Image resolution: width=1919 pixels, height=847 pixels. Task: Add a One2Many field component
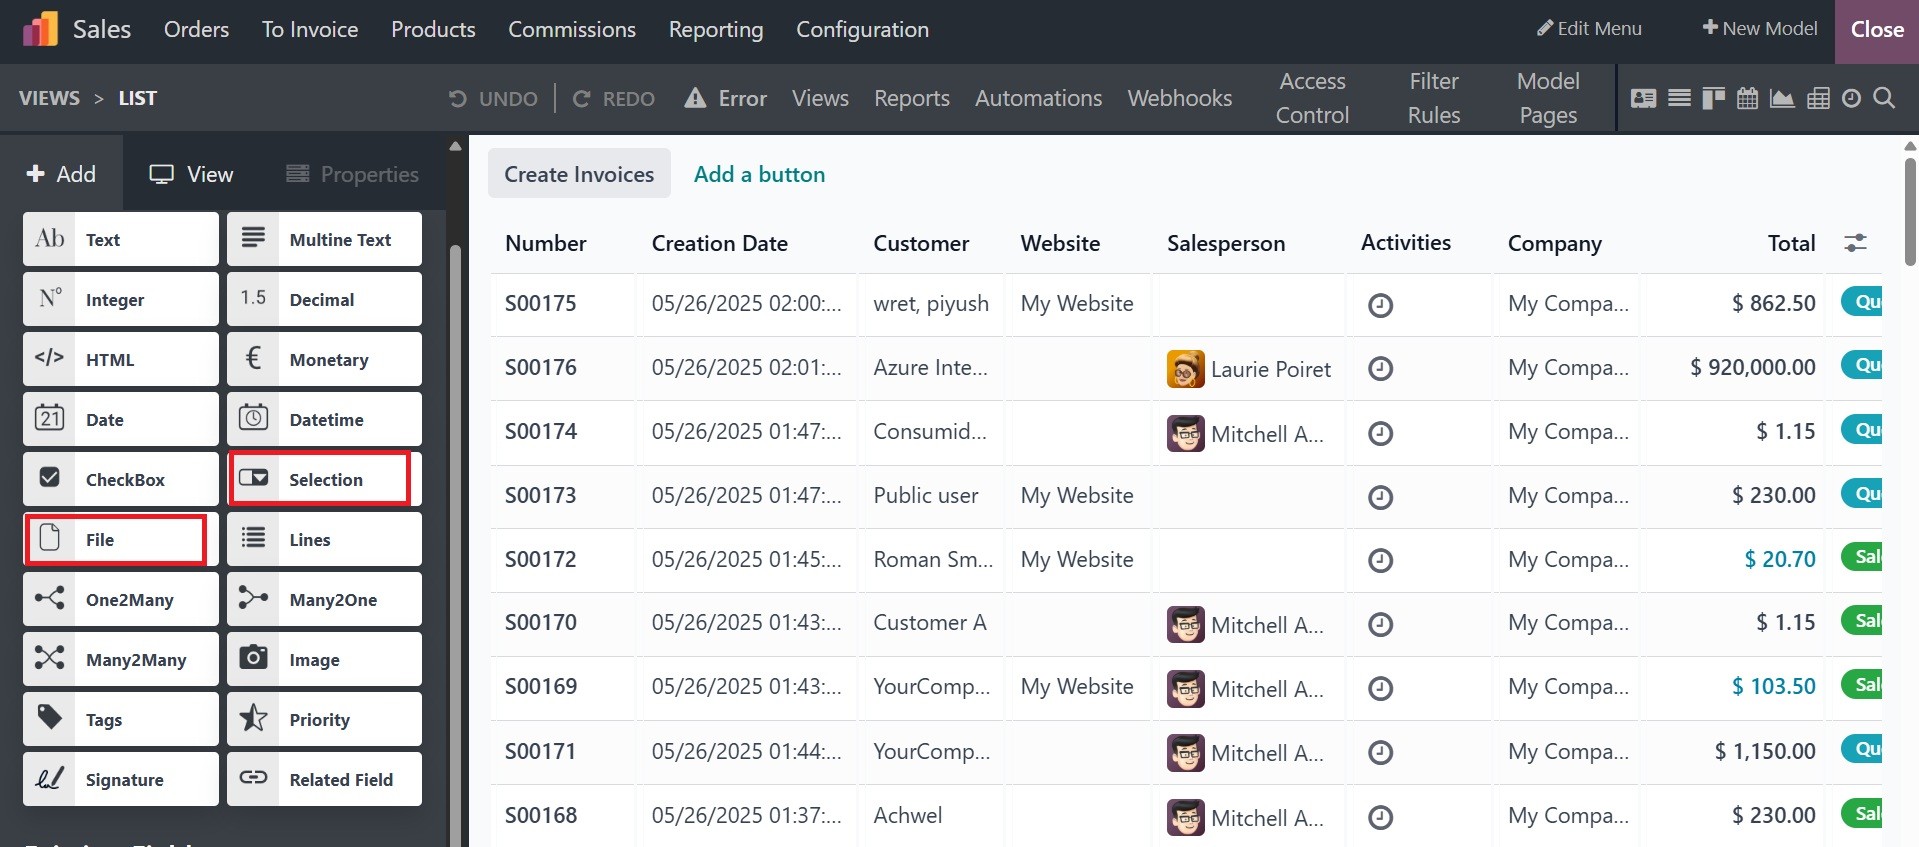click(x=121, y=599)
